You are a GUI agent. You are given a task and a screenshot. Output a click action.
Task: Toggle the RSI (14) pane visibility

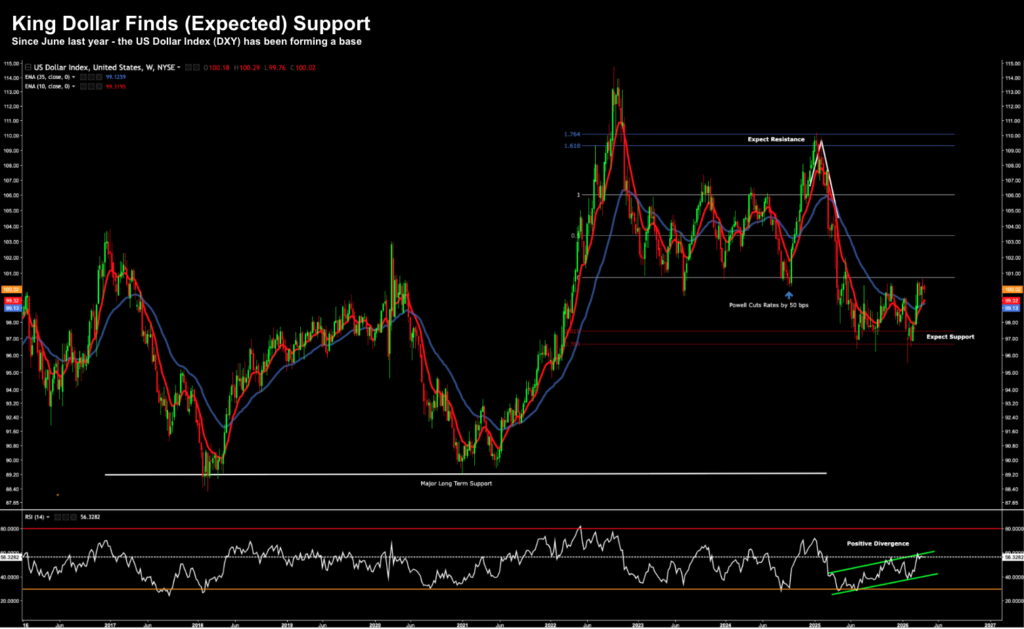click(x=57, y=517)
